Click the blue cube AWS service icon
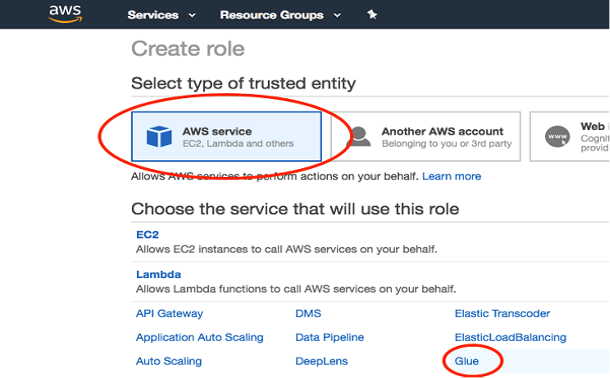Screen dimensions: 610x378 coord(159,136)
